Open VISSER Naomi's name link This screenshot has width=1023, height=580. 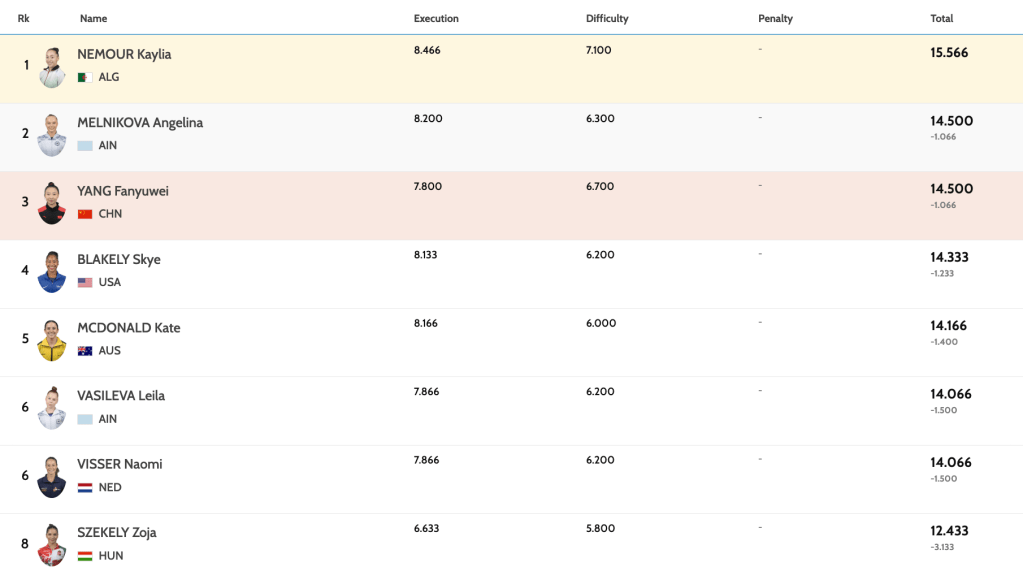pos(120,464)
